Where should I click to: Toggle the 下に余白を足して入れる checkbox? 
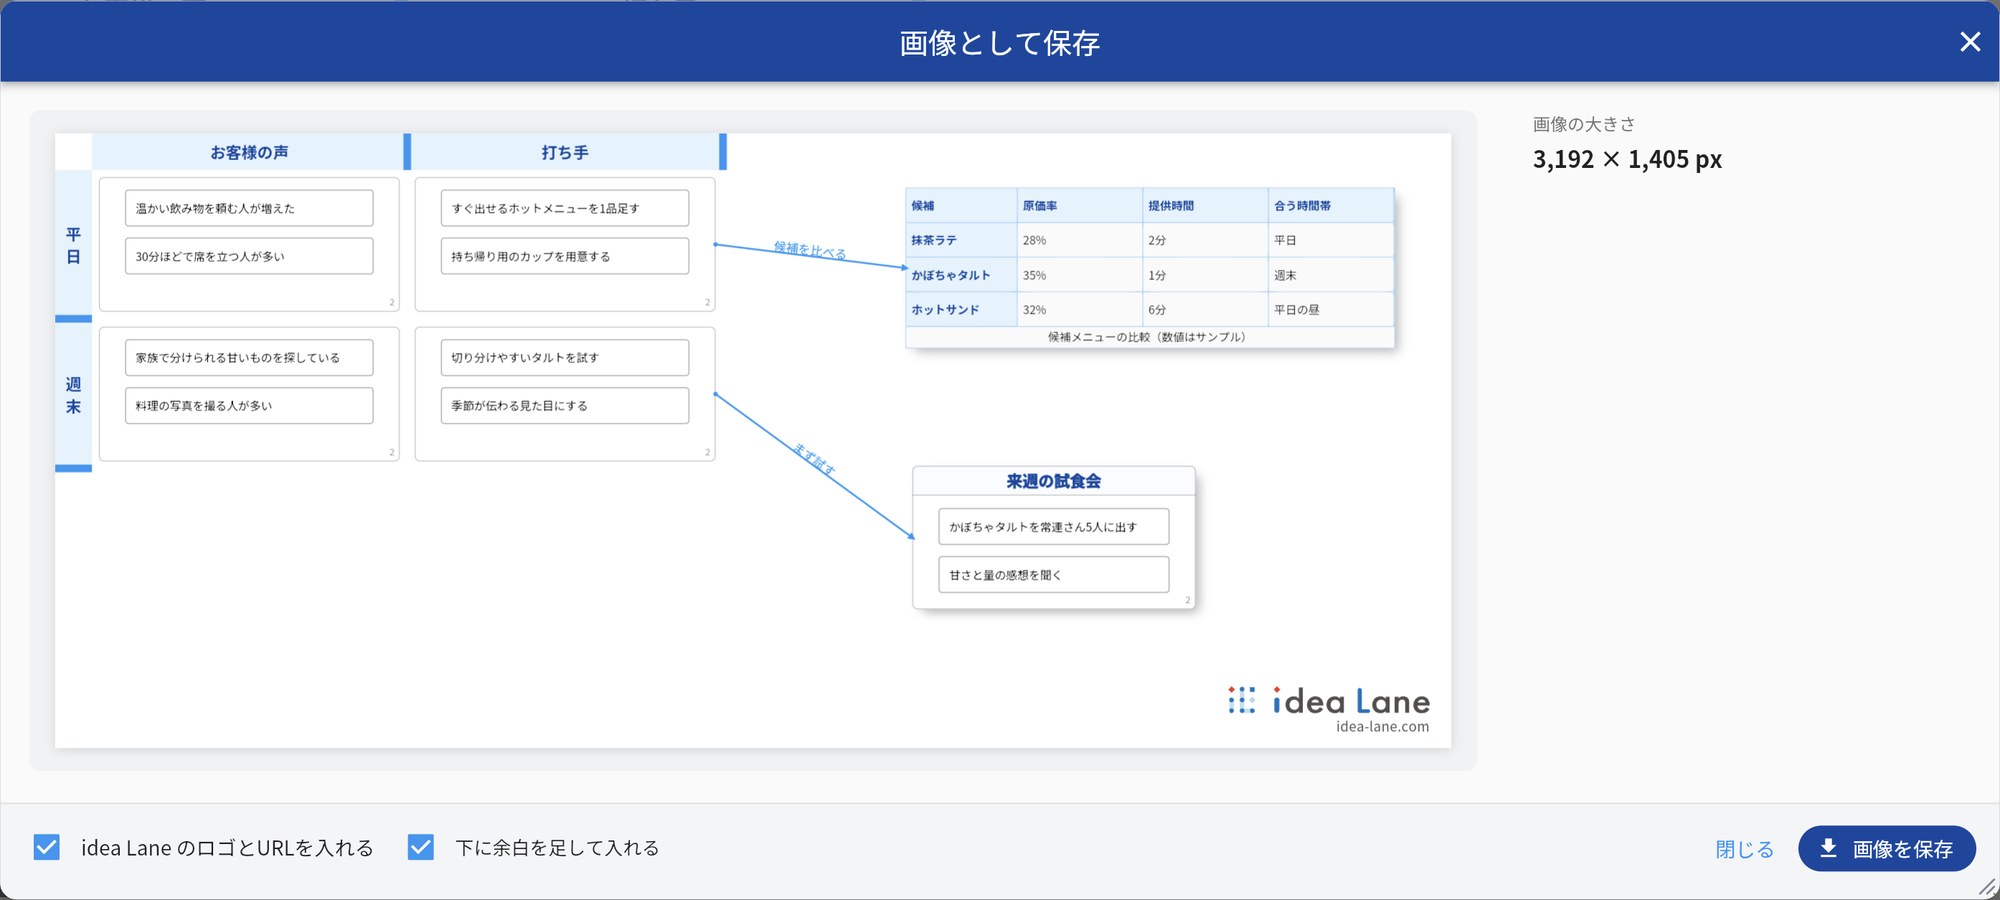[x=421, y=848]
